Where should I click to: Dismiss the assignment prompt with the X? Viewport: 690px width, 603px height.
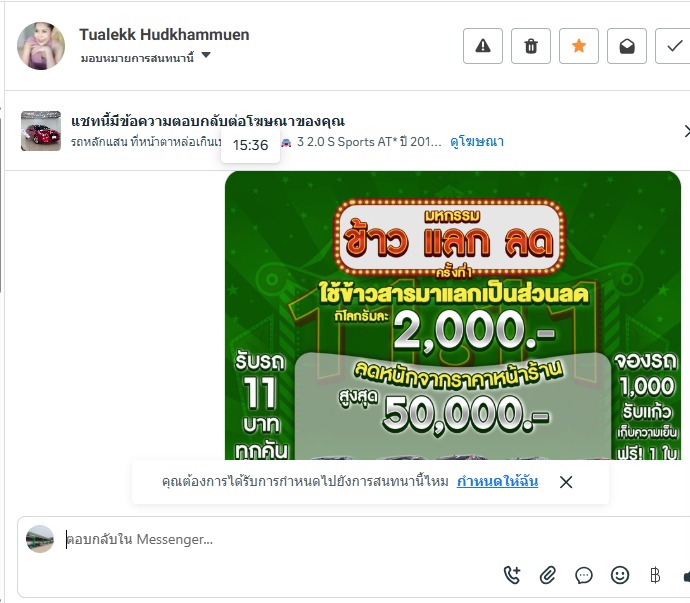[566, 482]
